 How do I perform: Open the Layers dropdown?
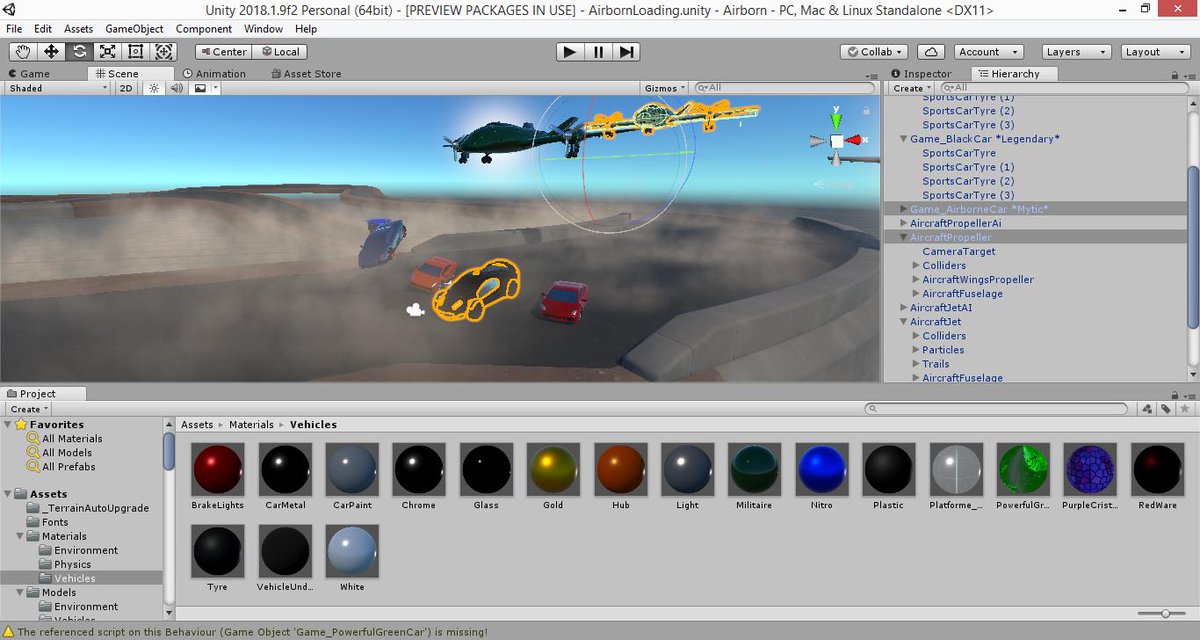(1076, 52)
